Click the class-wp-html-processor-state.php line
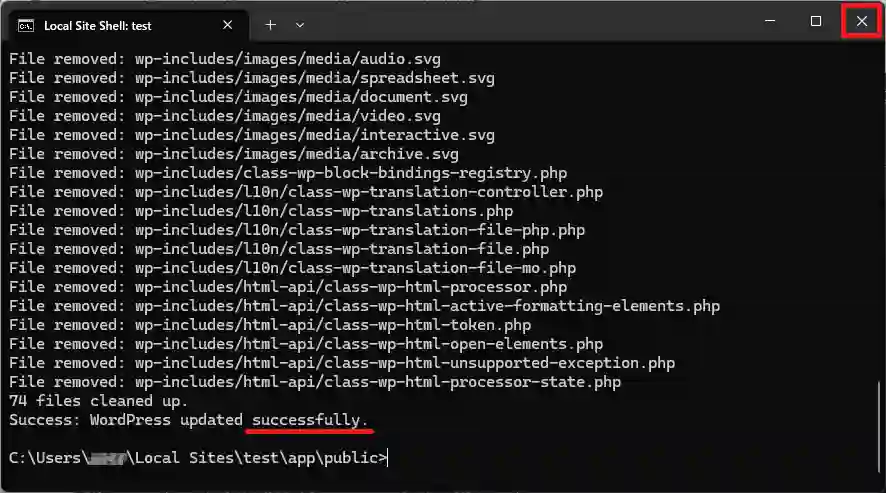Viewport: 886px width, 493px height. [314, 382]
